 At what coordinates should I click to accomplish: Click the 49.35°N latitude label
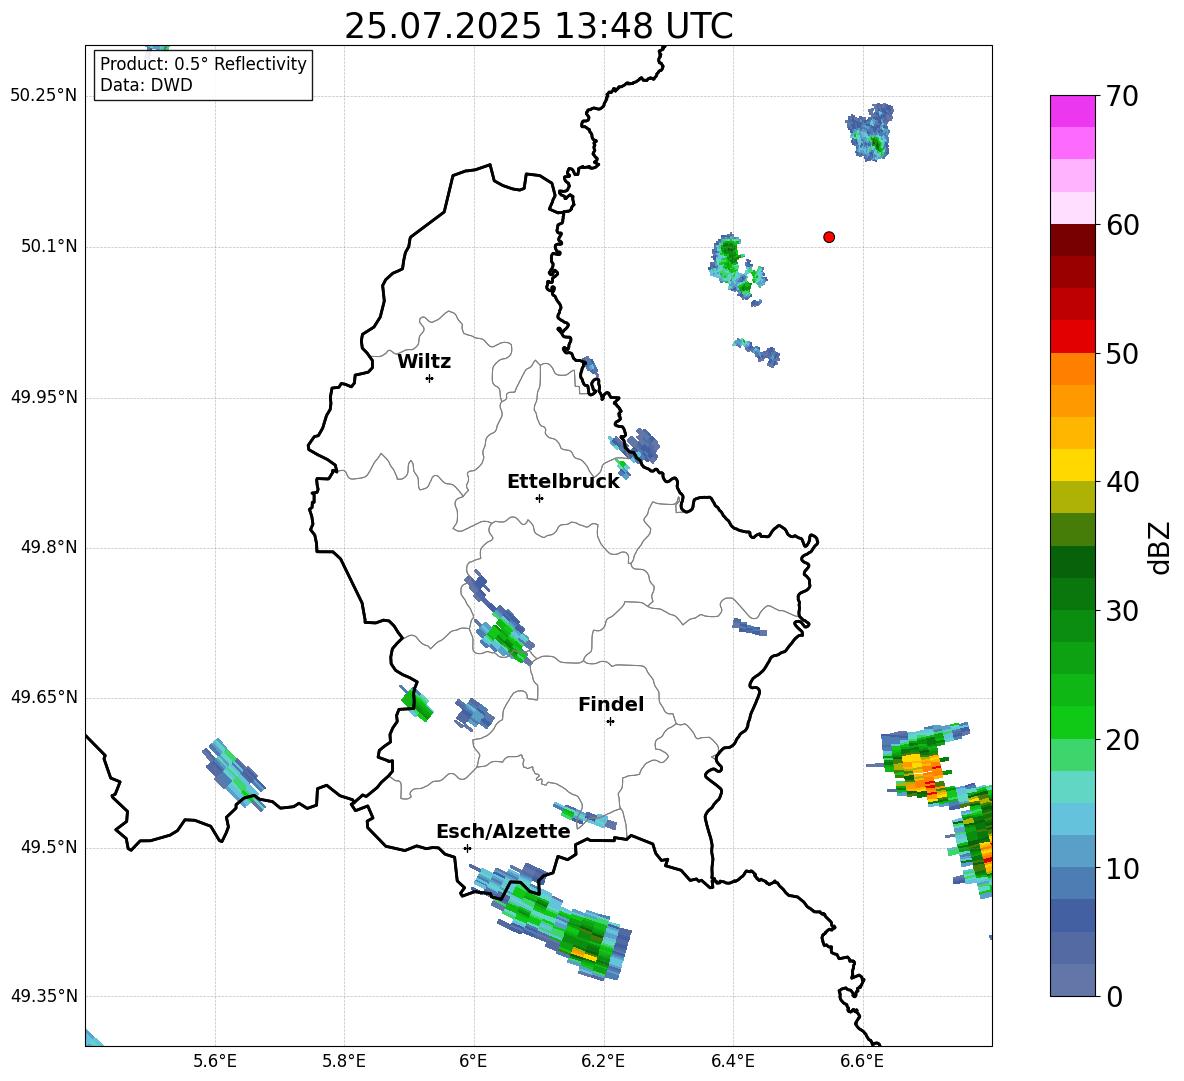click(44, 996)
